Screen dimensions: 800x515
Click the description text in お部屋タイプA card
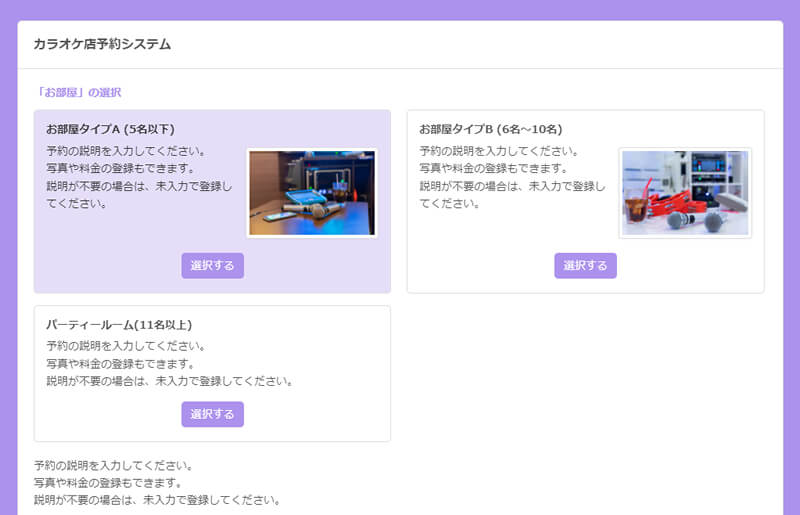coord(138,177)
